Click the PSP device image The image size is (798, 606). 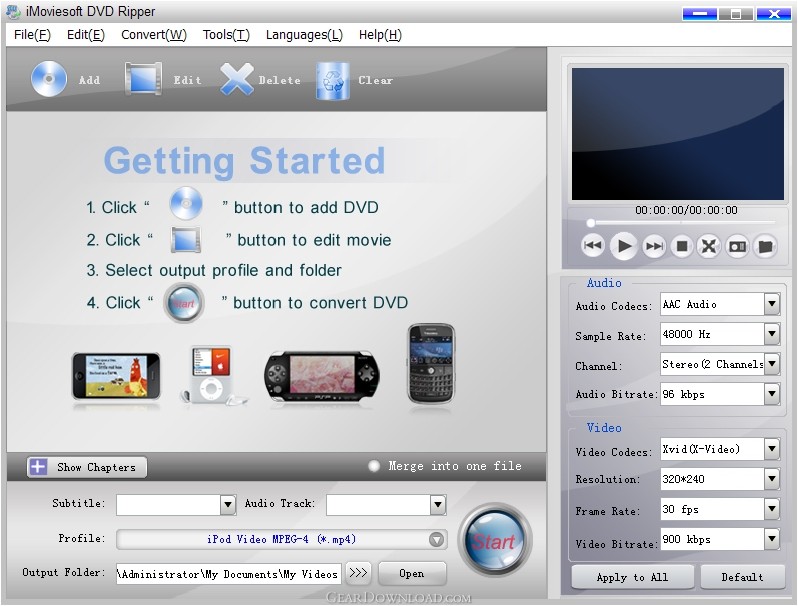[x=322, y=376]
